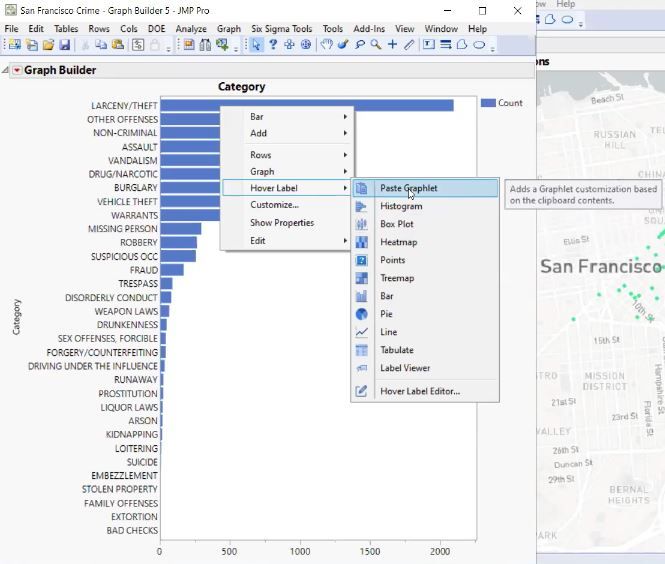
Task: Click the Category graph title
Action: pos(241,87)
